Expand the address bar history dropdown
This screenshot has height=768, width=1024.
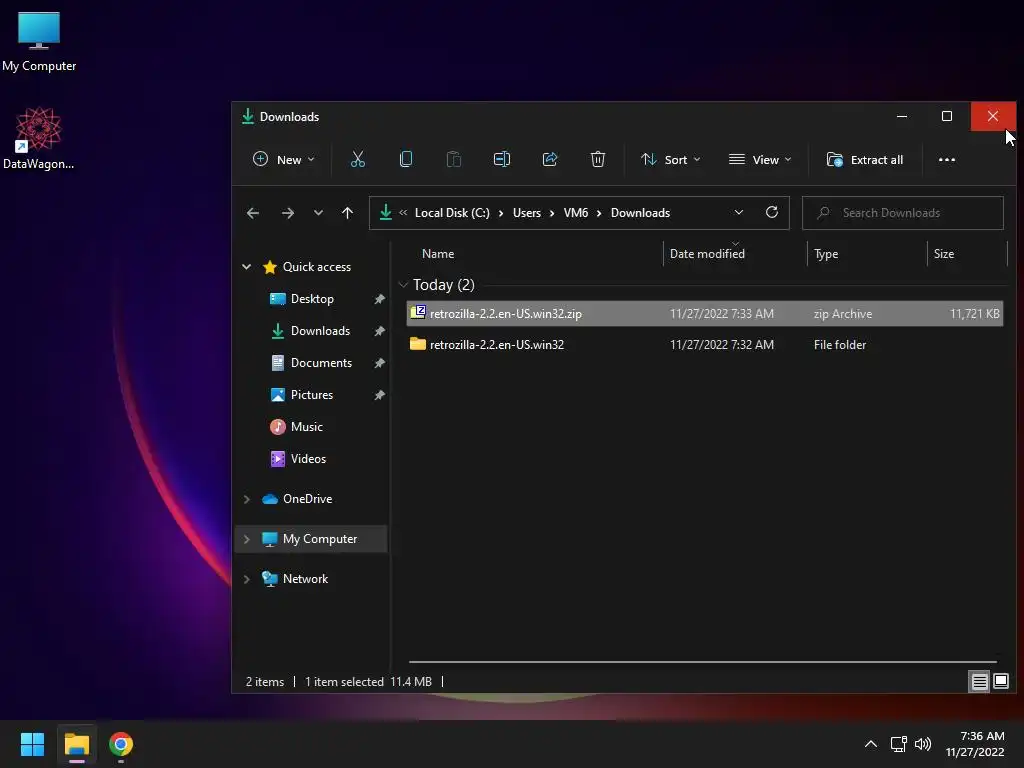point(739,212)
